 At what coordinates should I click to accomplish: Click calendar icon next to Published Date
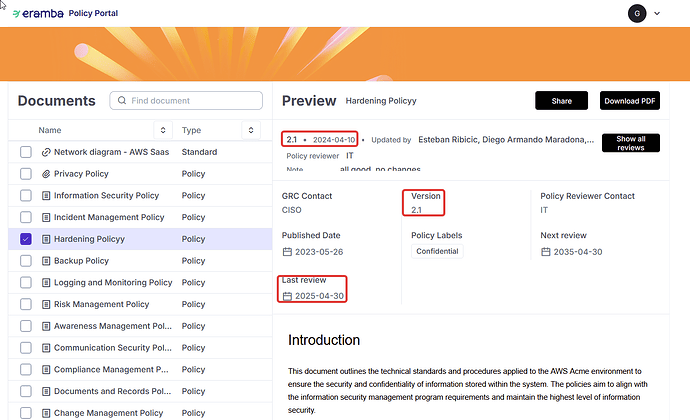click(287, 252)
